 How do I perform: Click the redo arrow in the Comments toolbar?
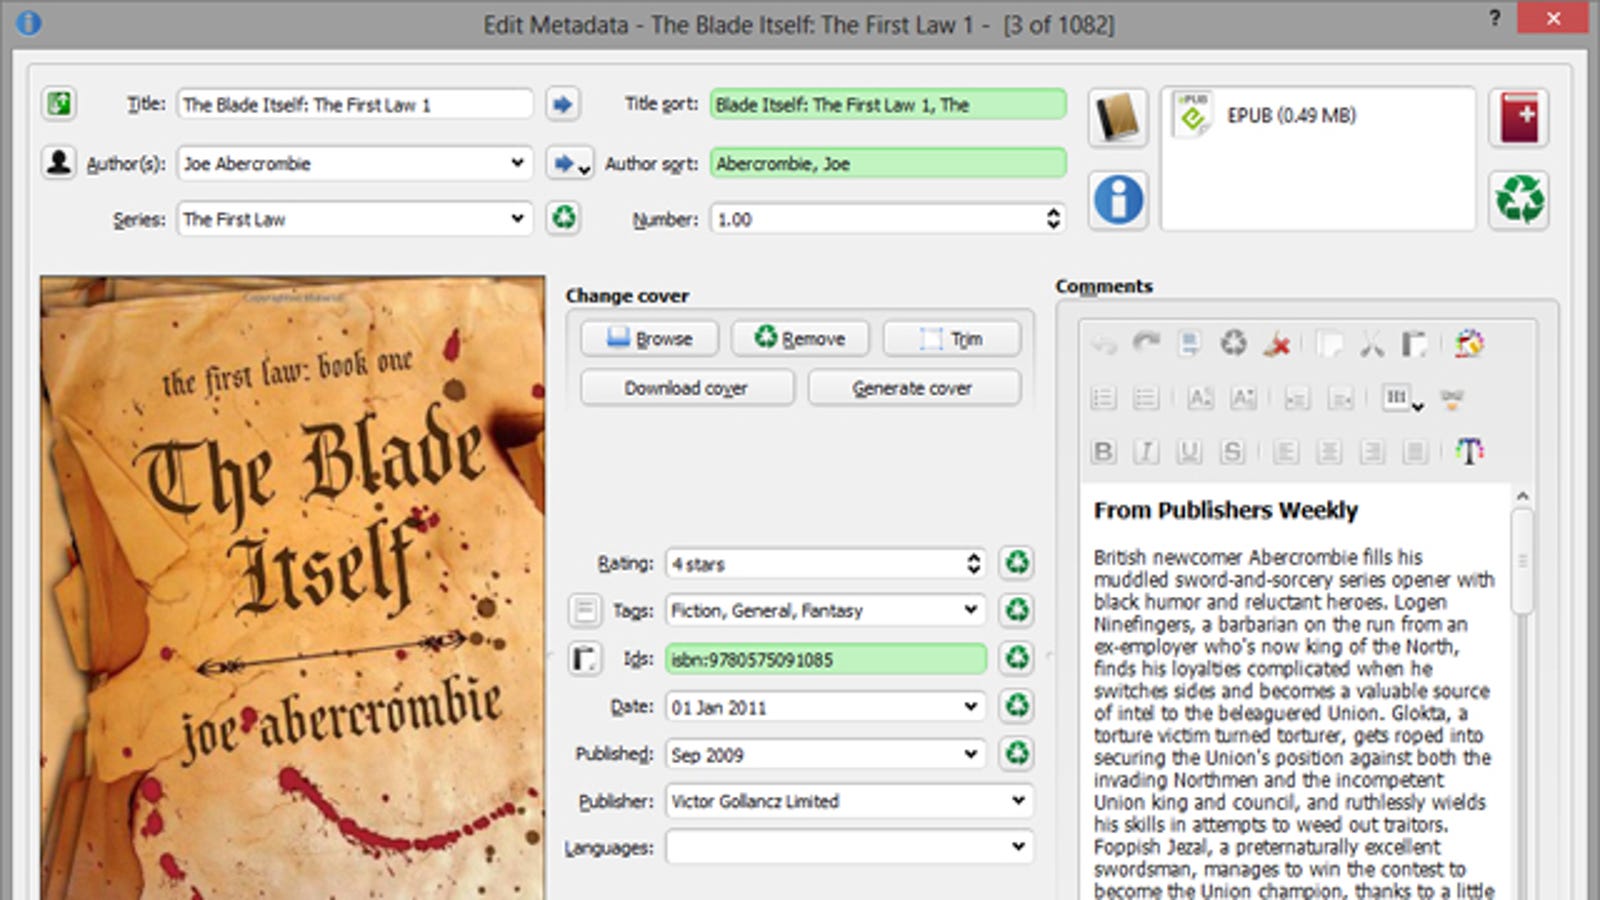click(x=1146, y=344)
